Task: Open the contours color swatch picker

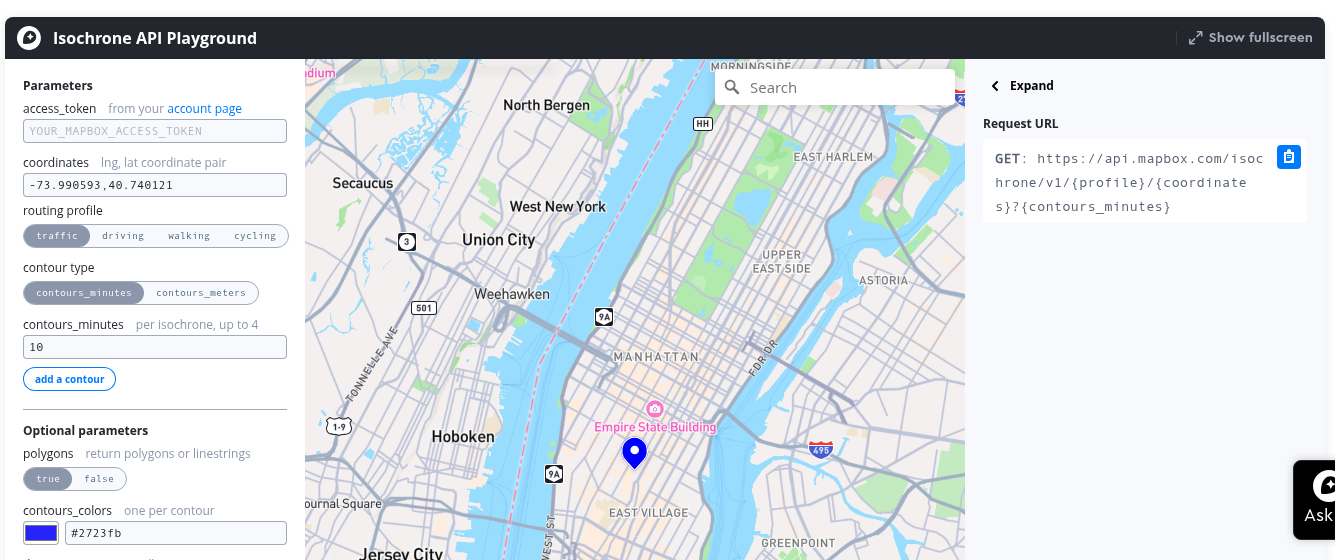Action: point(40,533)
